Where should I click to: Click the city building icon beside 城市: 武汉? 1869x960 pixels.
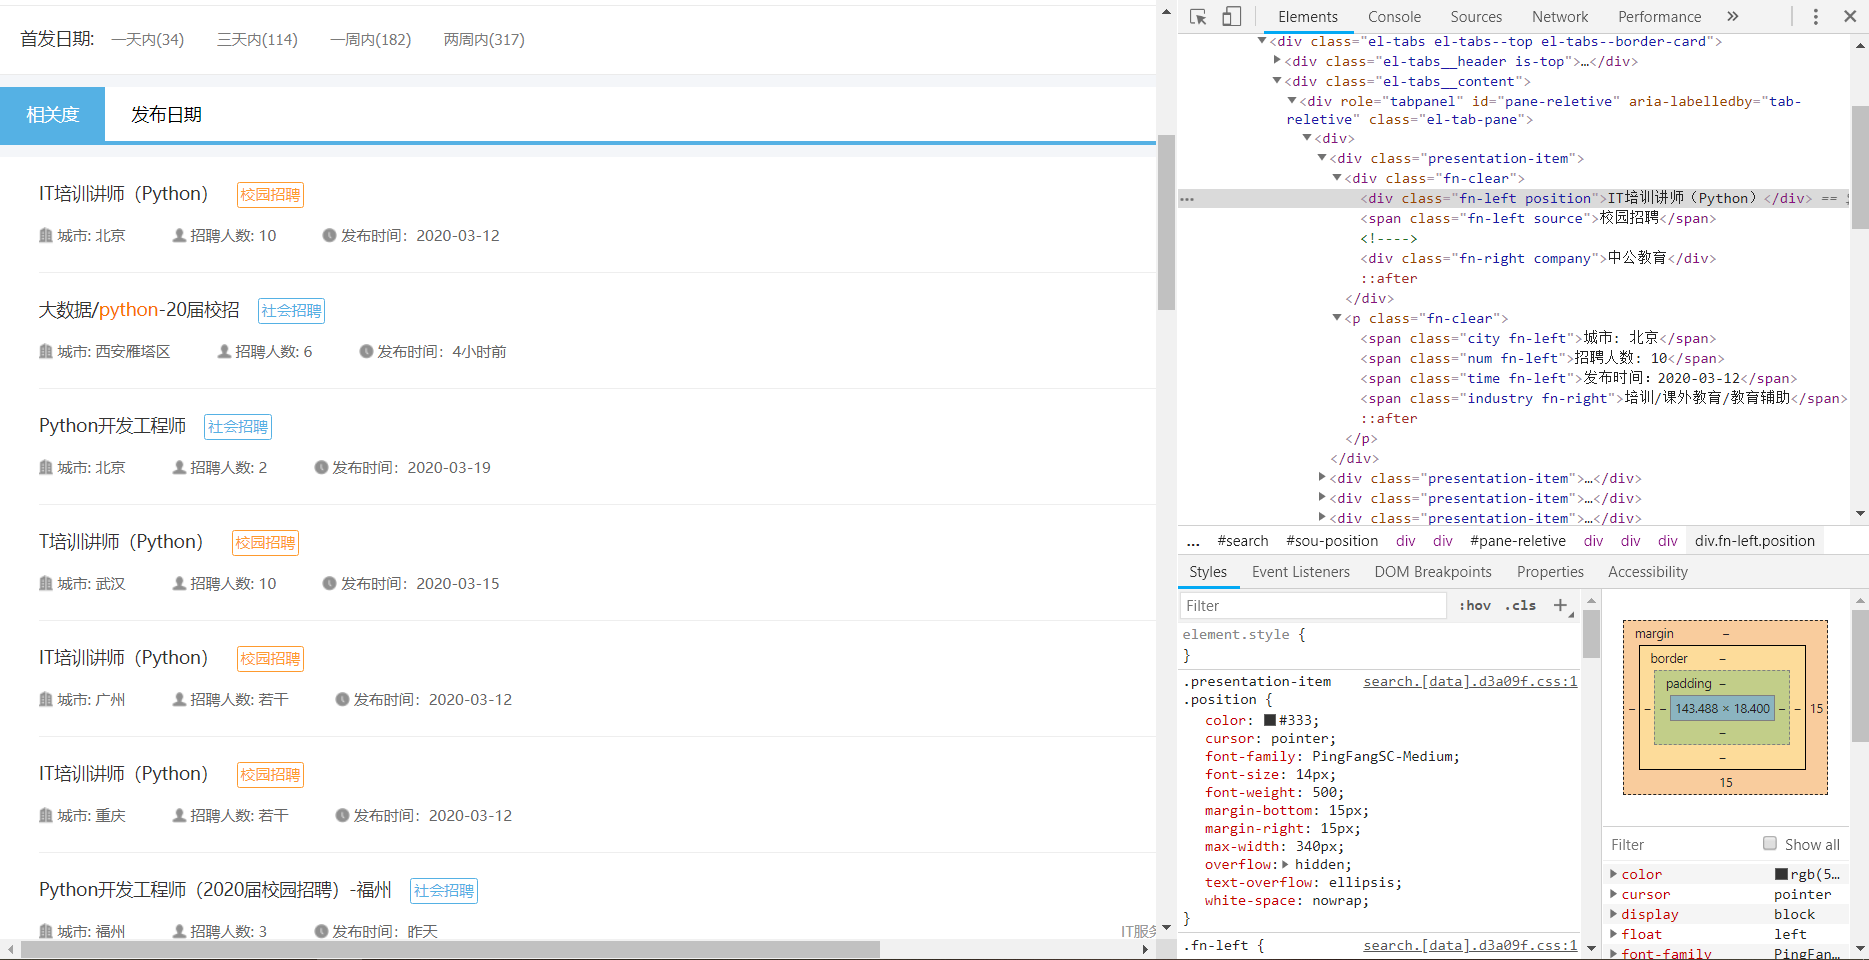pyautogui.click(x=45, y=583)
